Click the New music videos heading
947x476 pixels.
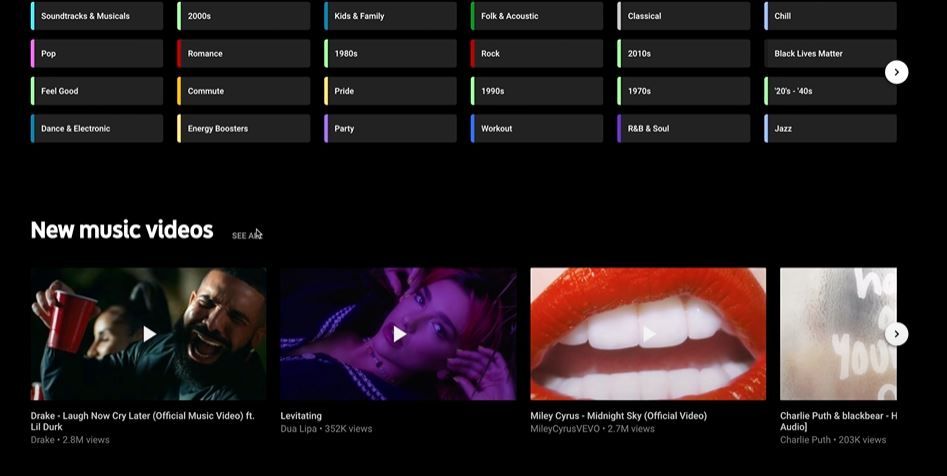tap(122, 230)
